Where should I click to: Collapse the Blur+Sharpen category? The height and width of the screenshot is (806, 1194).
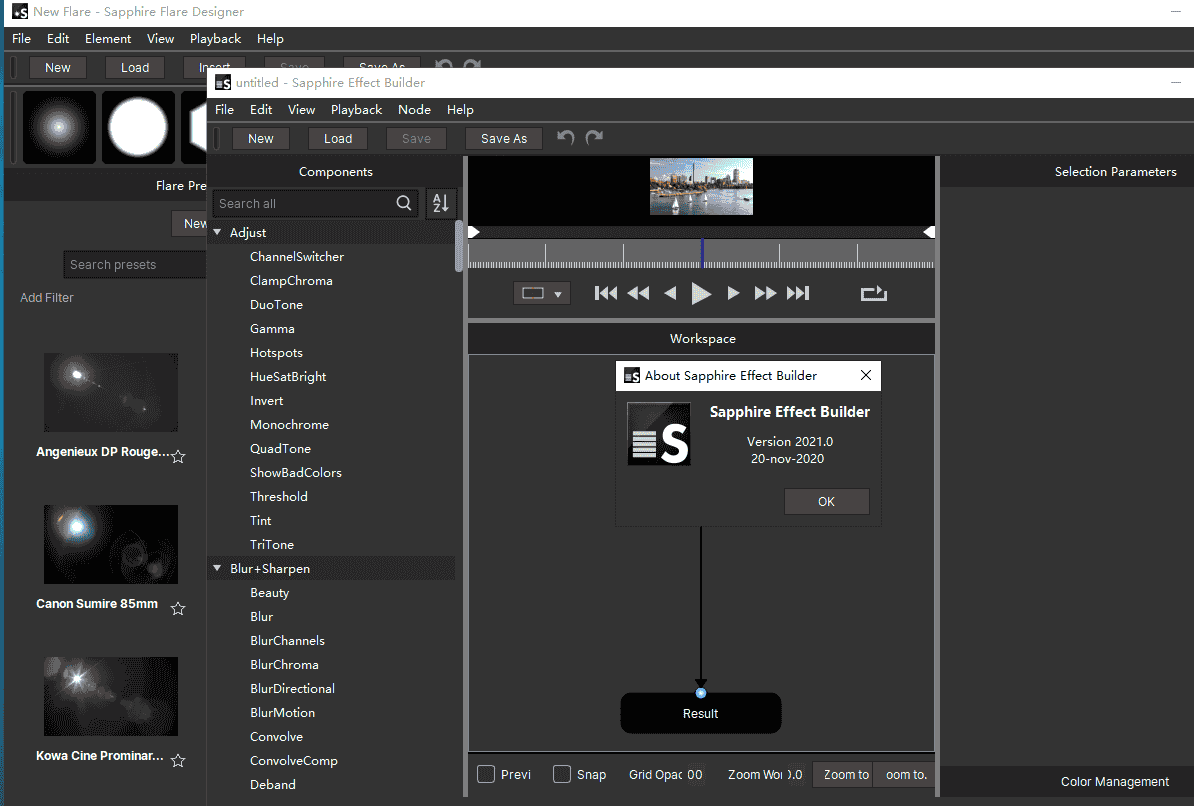pyautogui.click(x=217, y=568)
